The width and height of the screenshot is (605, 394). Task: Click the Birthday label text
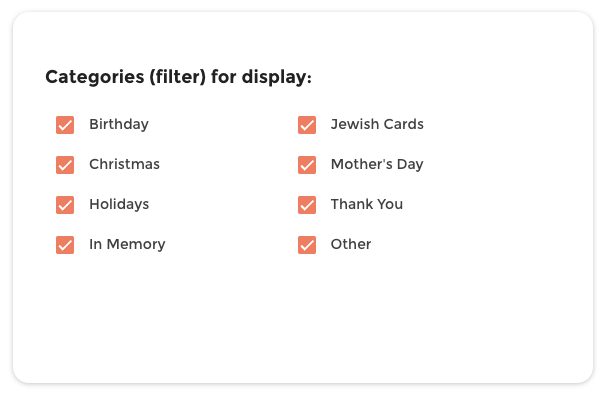pyautogui.click(x=119, y=125)
